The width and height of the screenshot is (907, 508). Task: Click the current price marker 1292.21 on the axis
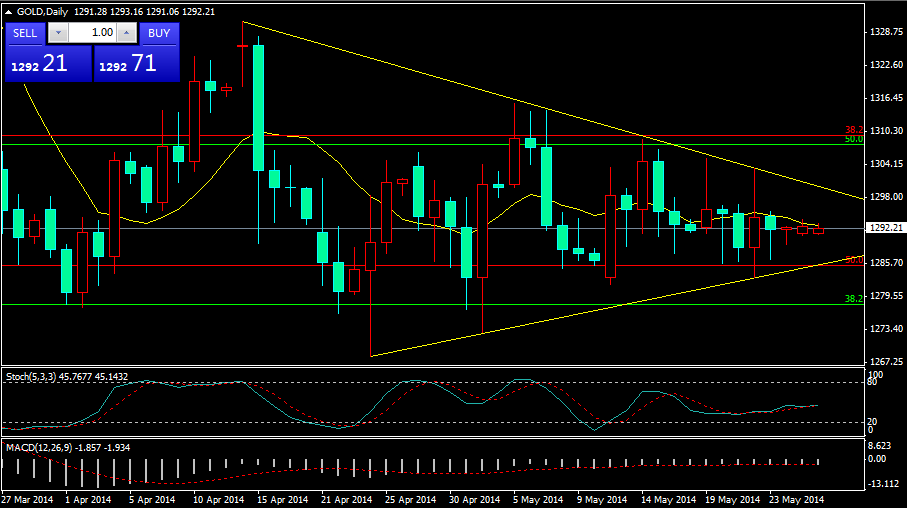point(884,228)
